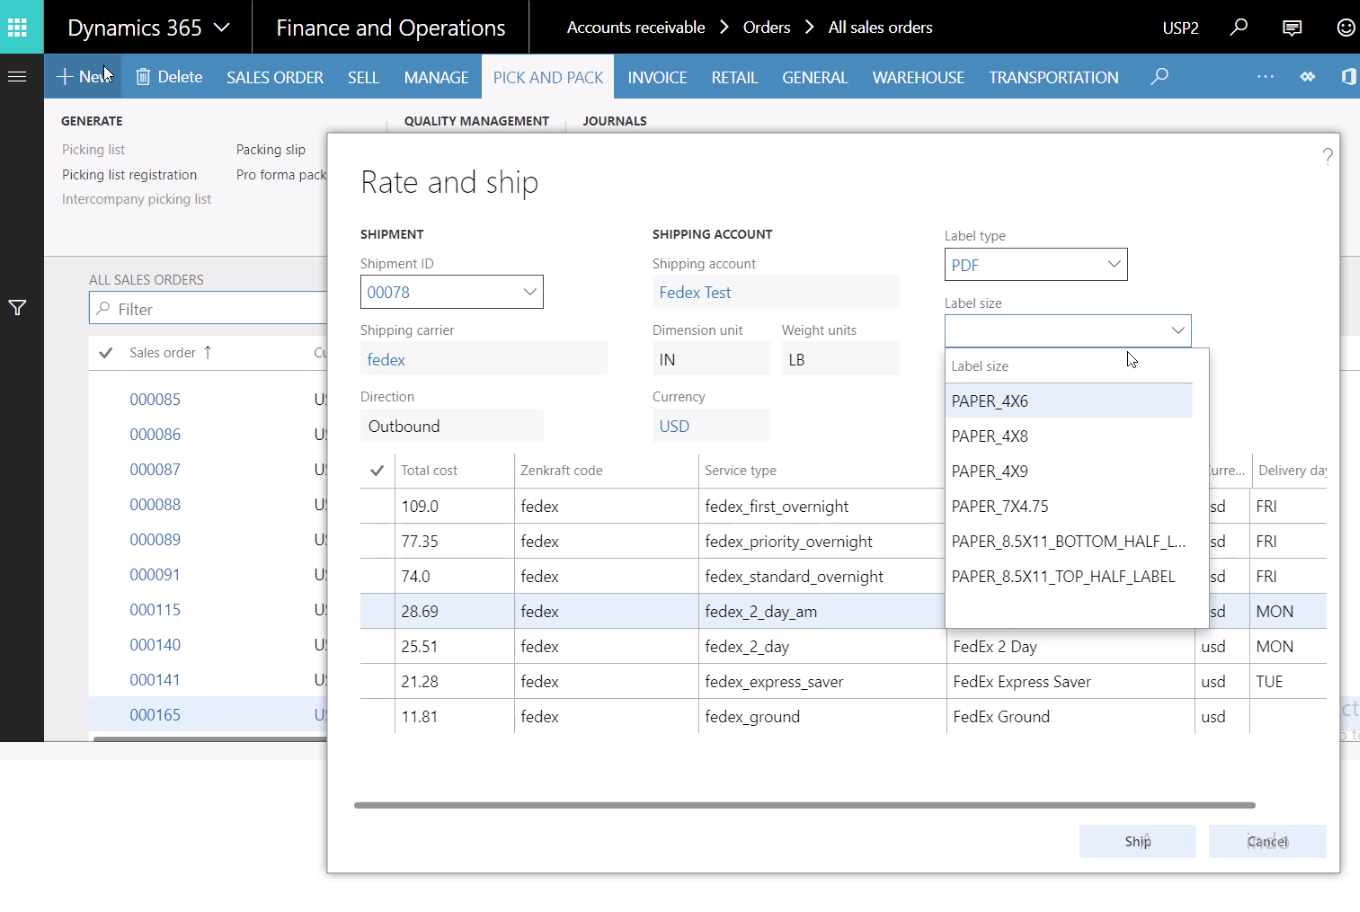Open the more options ellipsis
1360x912 pixels.
click(1265, 76)
